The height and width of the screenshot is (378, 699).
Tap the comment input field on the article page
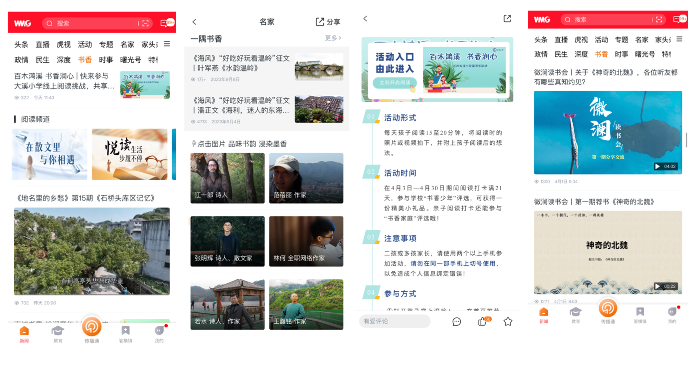click(x=395, y=321)
